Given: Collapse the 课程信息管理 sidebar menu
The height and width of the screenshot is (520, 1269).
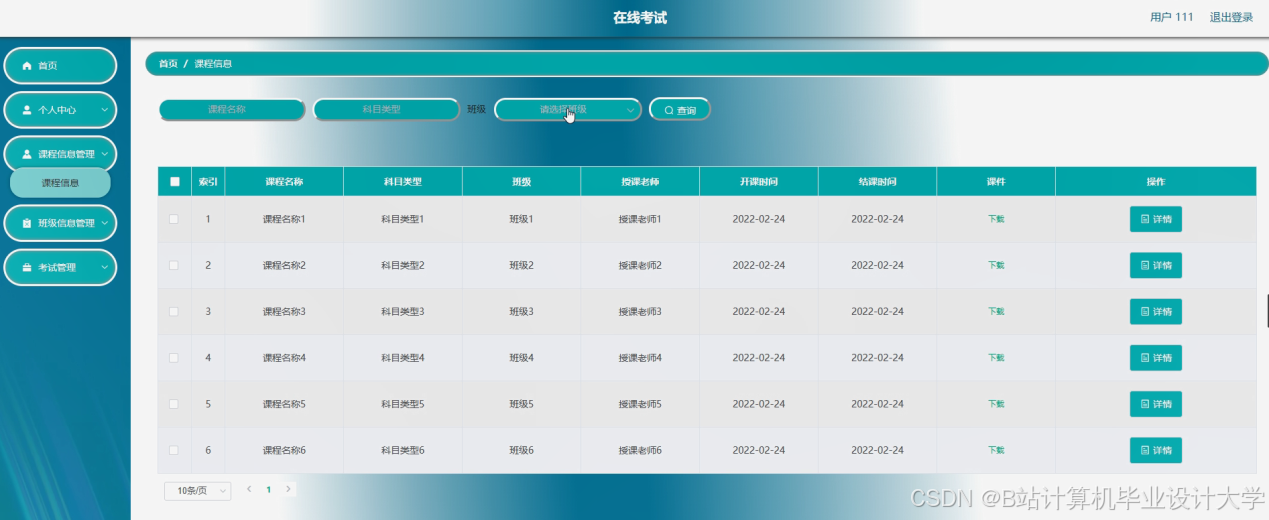Looking at the screenshot, I should [60, 154].
